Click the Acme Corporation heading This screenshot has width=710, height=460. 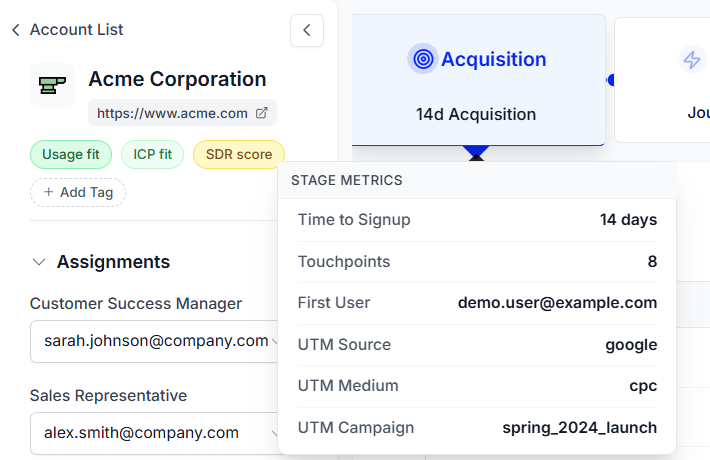(177, 79)
